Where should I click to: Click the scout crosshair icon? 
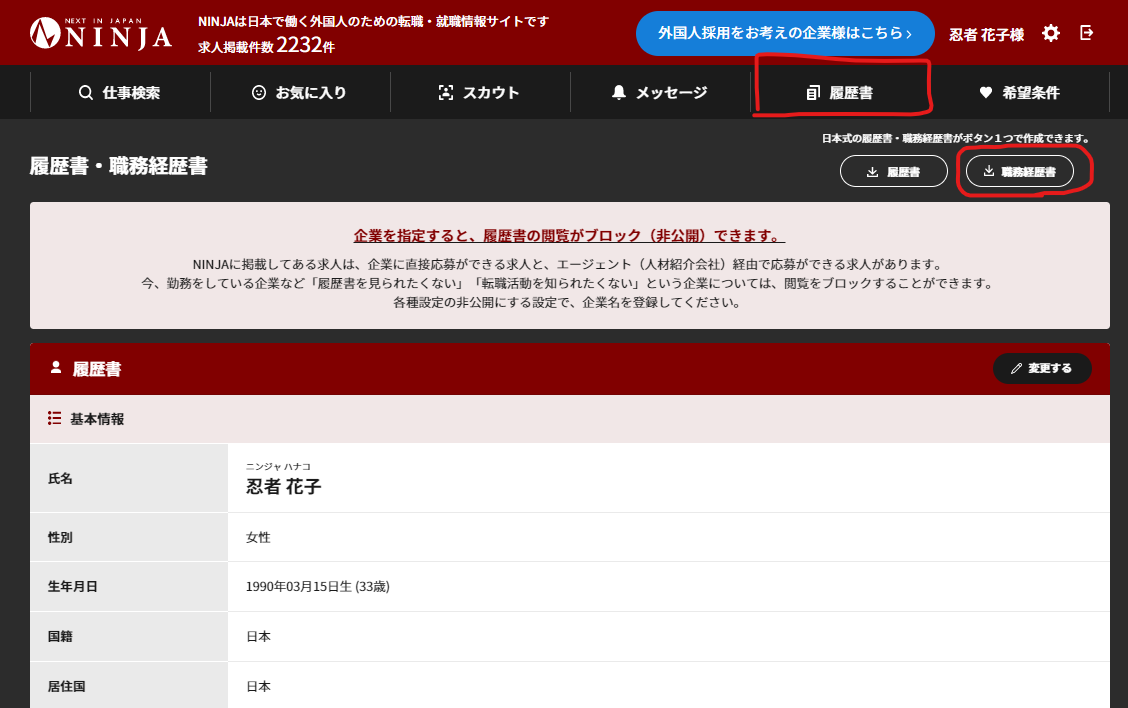click(x=445, y=91)
